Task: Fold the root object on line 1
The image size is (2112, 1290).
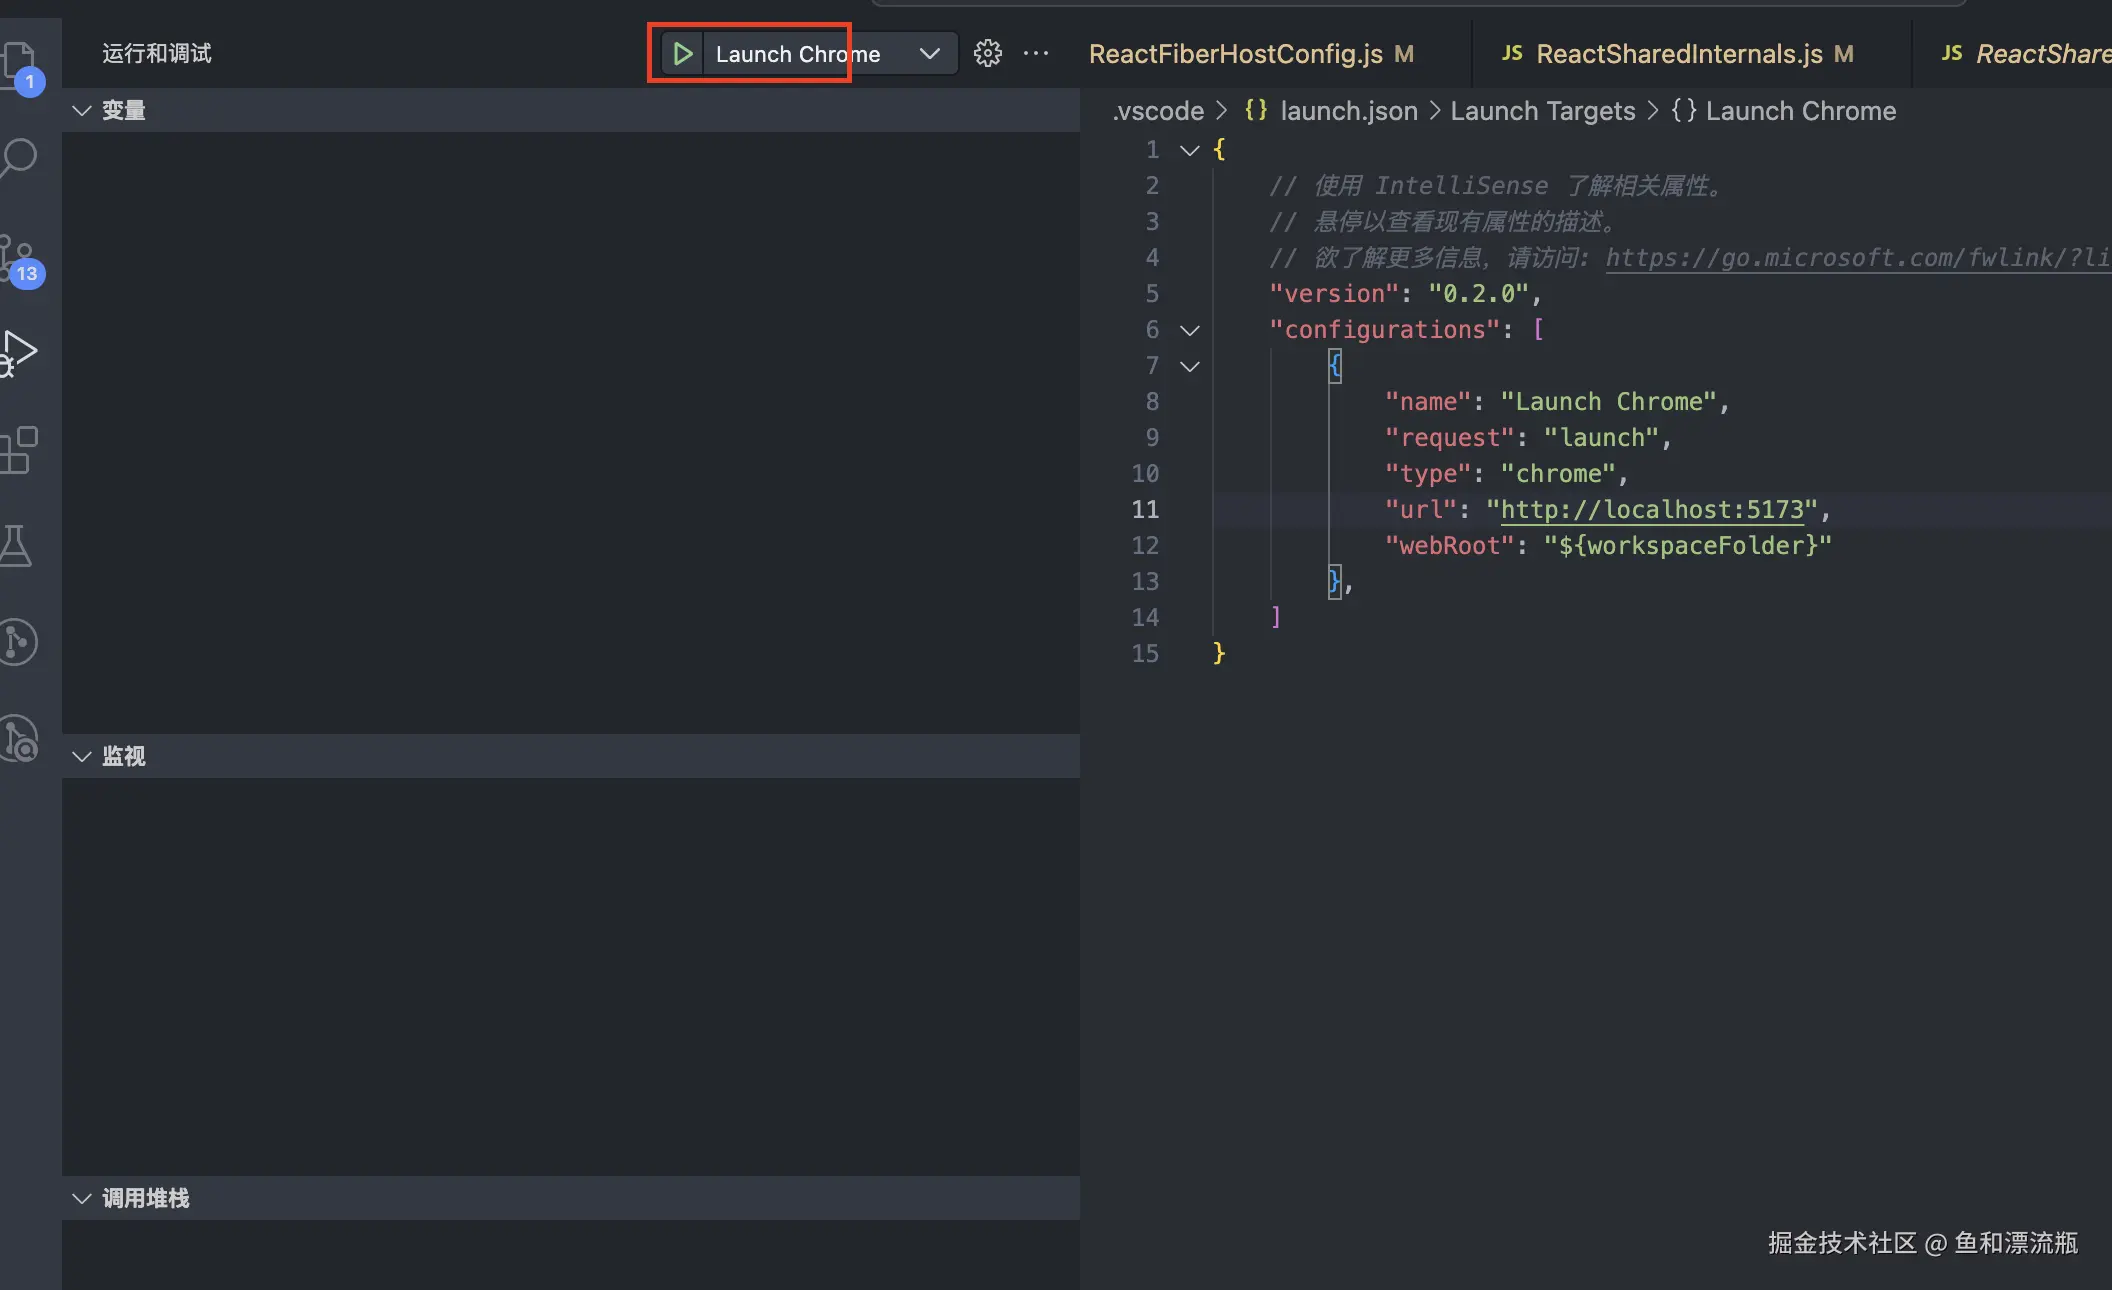Action: coord(1190,150)
